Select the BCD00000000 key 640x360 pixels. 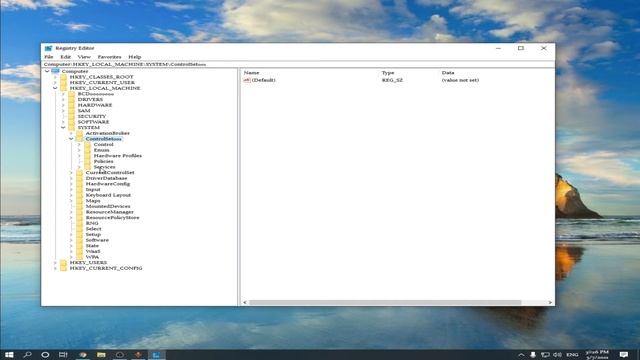tap(96, 94)
